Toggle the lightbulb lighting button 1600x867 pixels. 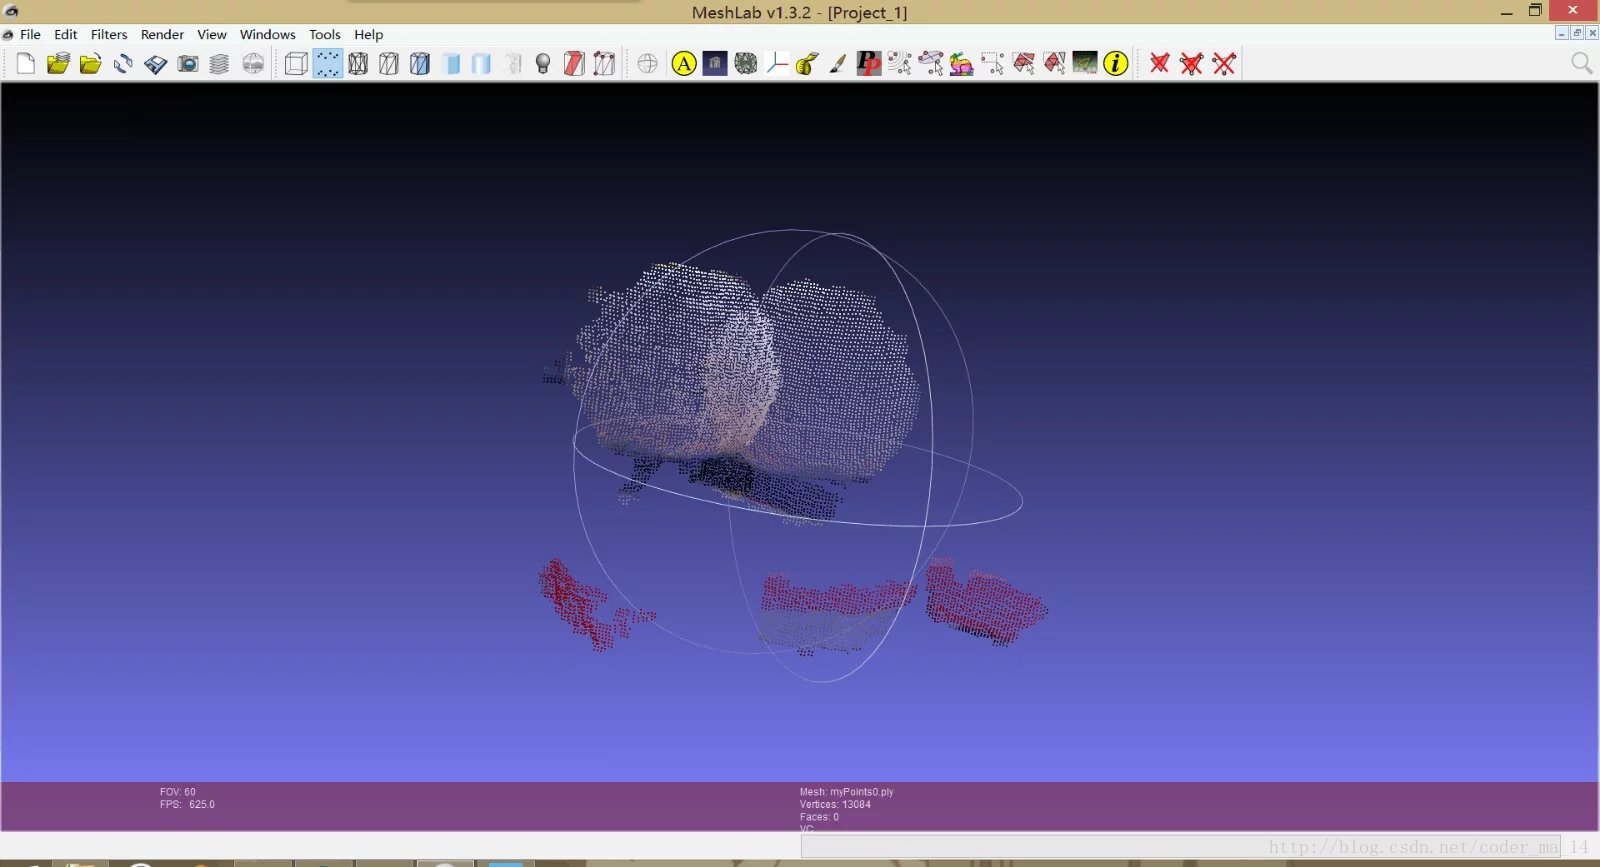(x=543, y=64)
